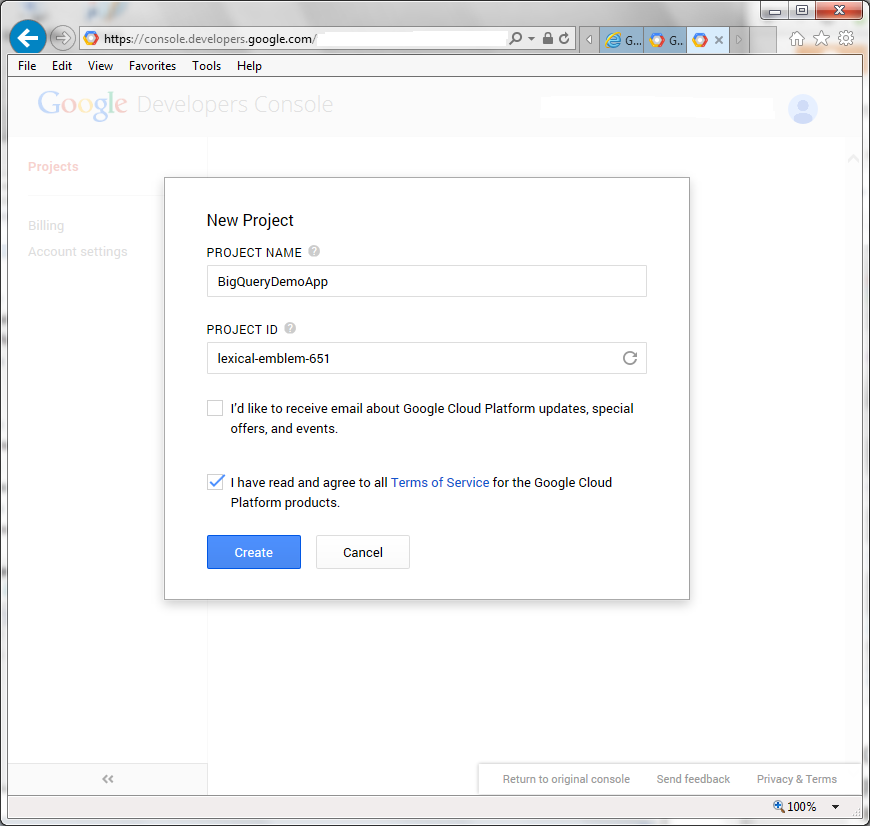Viewport: 870px width, 826px height.
Task: Open the browser Tools gear icon
Action: tap(846, 38)
